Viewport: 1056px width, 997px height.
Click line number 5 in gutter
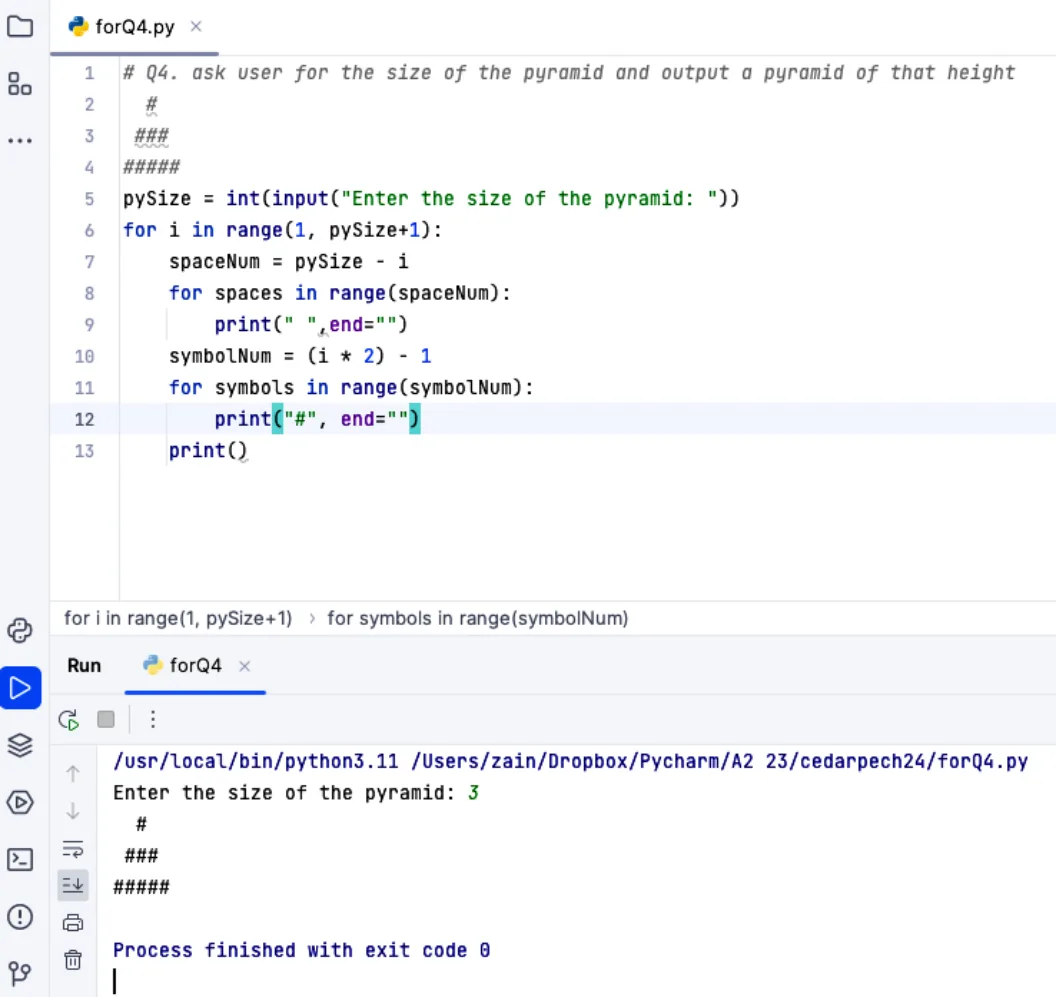[90, 199]
